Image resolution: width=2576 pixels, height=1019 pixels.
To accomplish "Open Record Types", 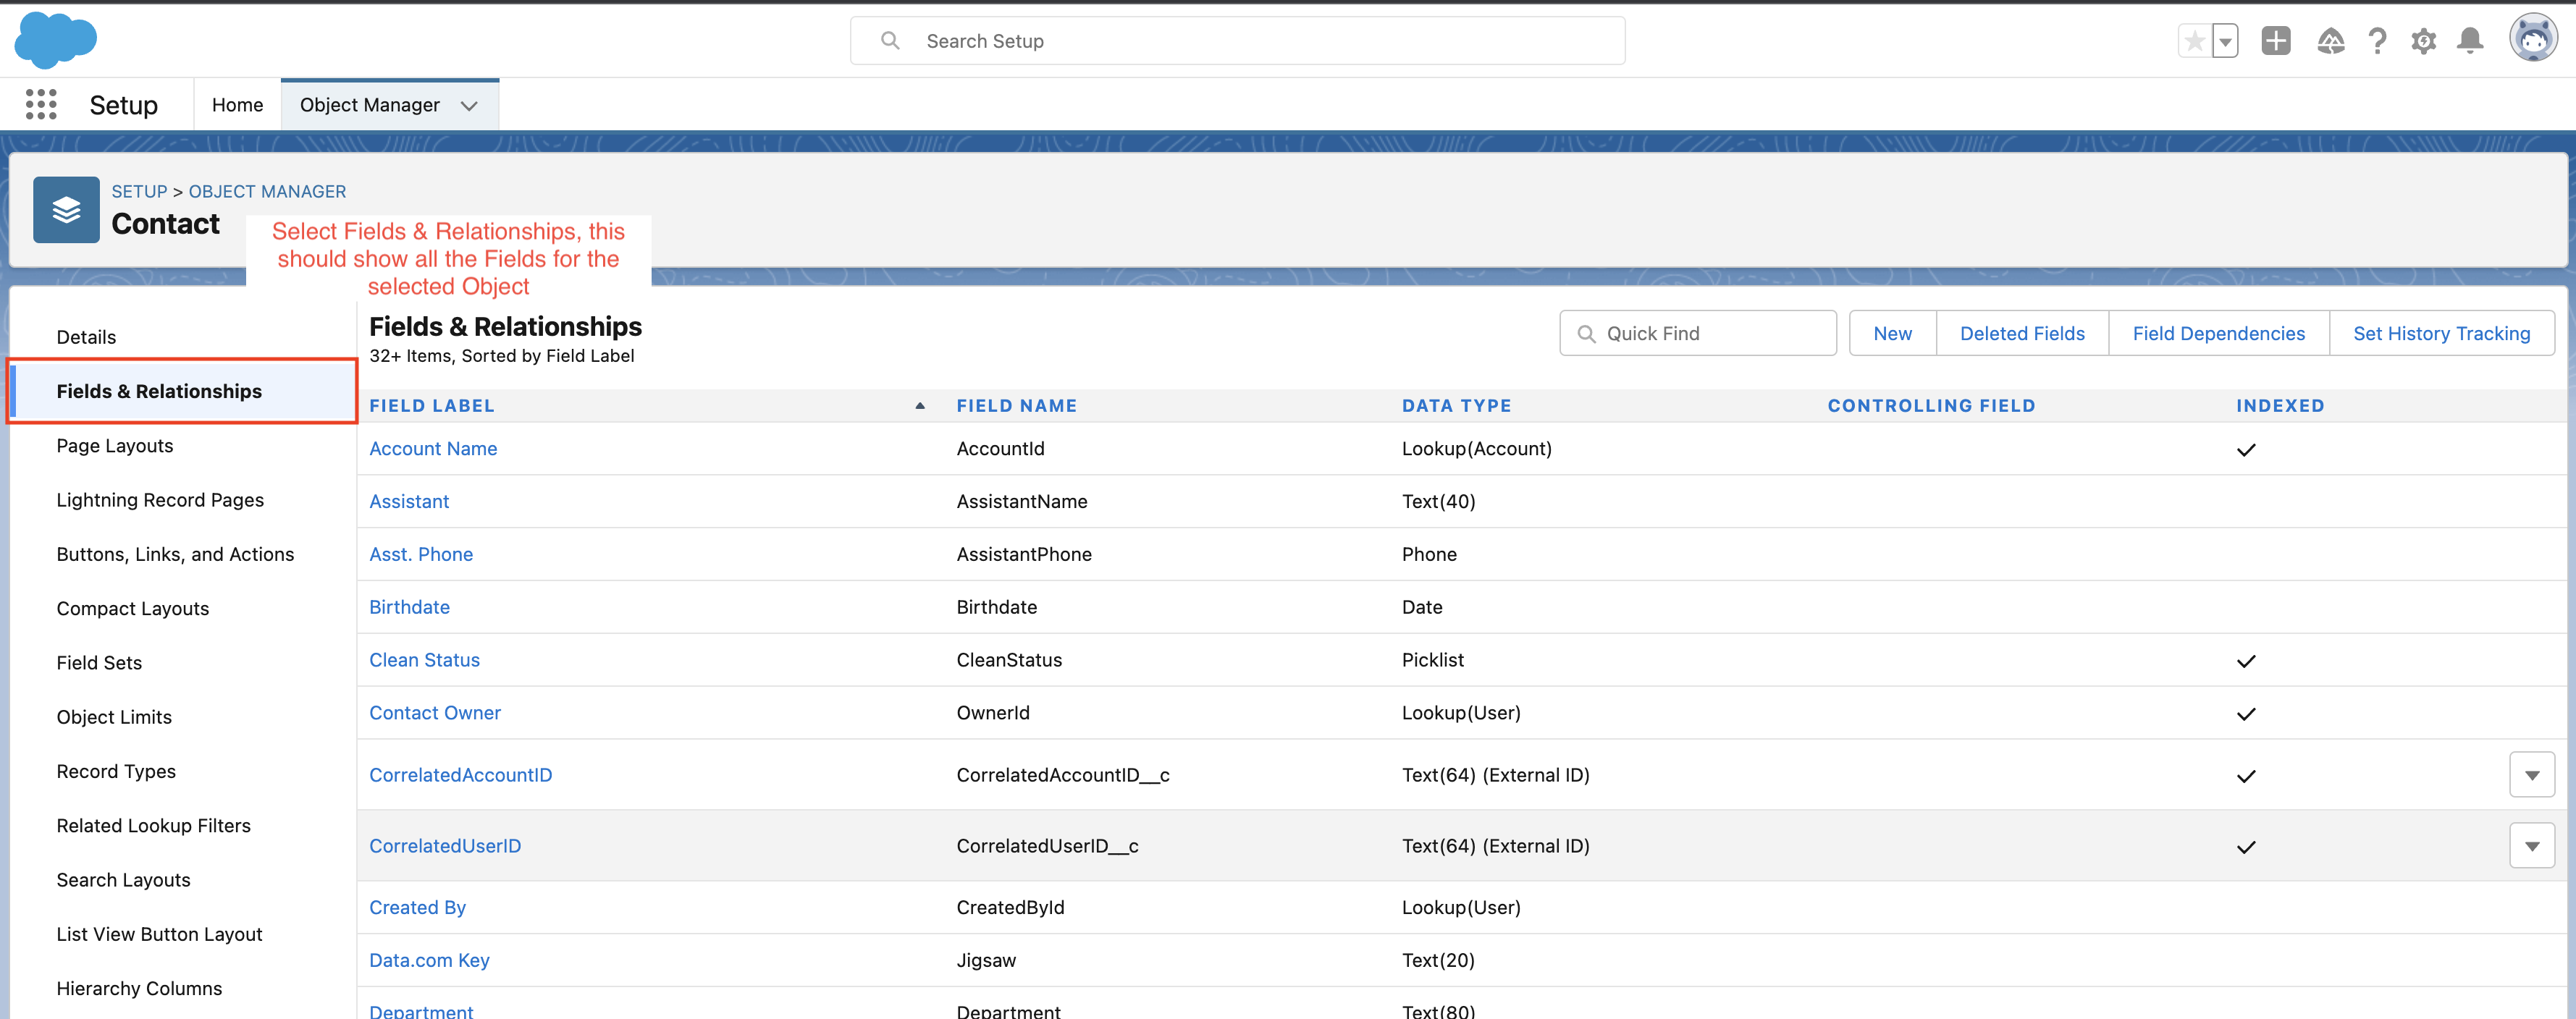I will click(116, 771).
